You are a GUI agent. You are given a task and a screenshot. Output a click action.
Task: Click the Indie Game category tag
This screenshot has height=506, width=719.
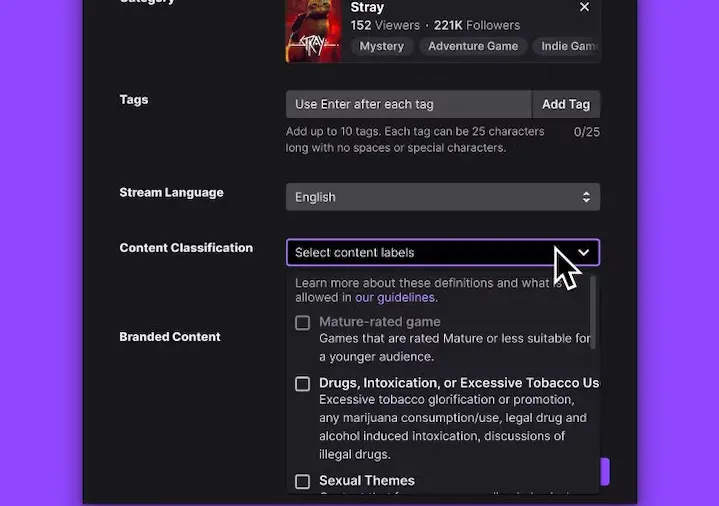click(568, 46)
